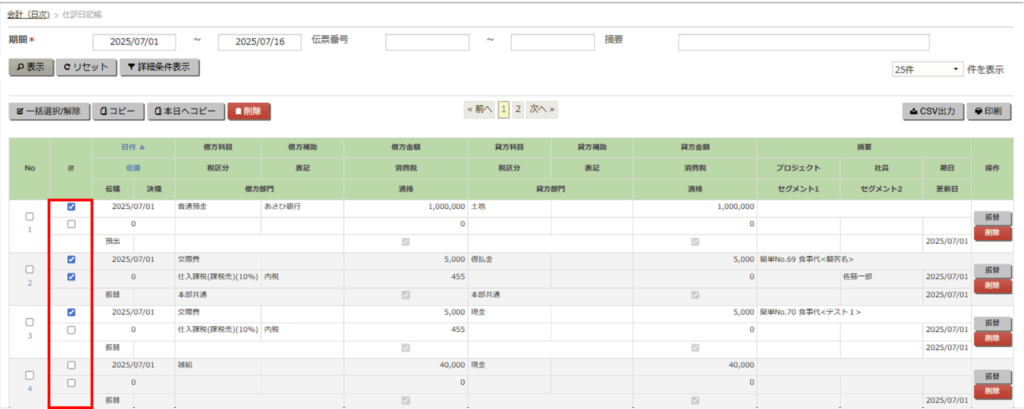Sort by the 伝番 column header link
This screenshot has width=1024, height=409.
click(x=133, y=168)
